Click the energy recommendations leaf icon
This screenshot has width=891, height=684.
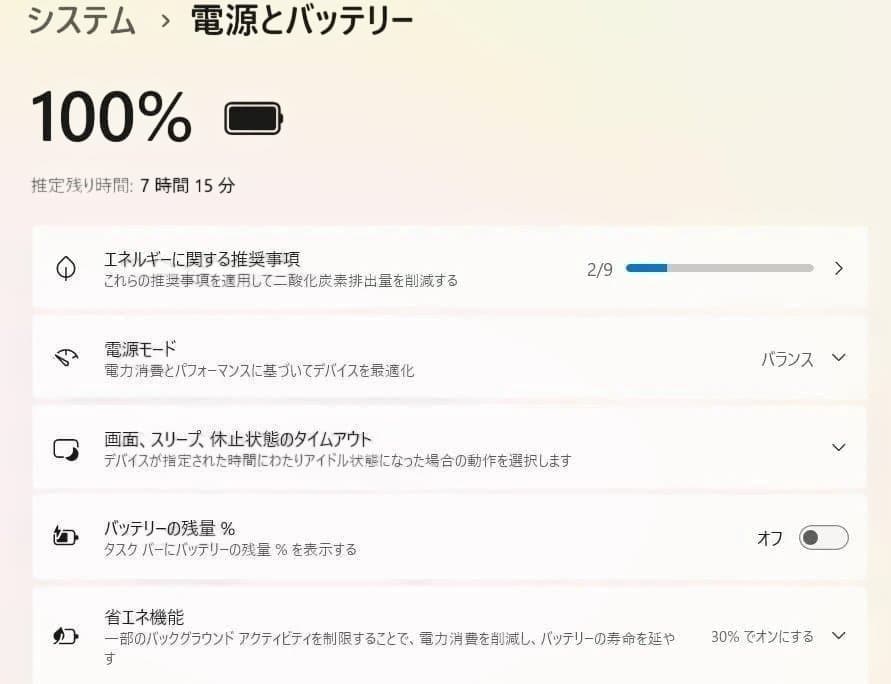click(x=65, y=268)
